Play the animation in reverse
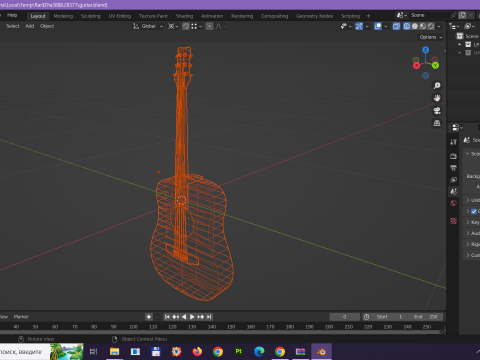 point(184,317)
